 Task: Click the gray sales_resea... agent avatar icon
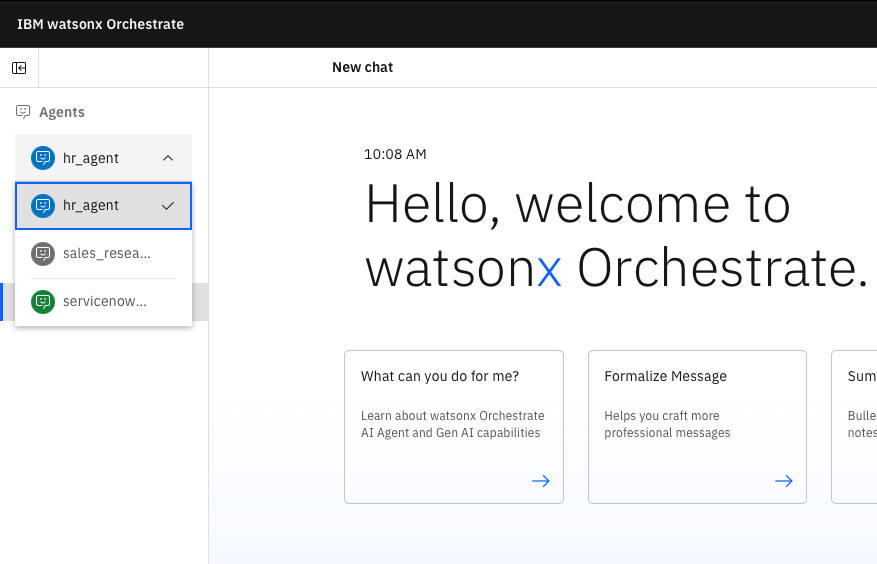click(43, 253)
